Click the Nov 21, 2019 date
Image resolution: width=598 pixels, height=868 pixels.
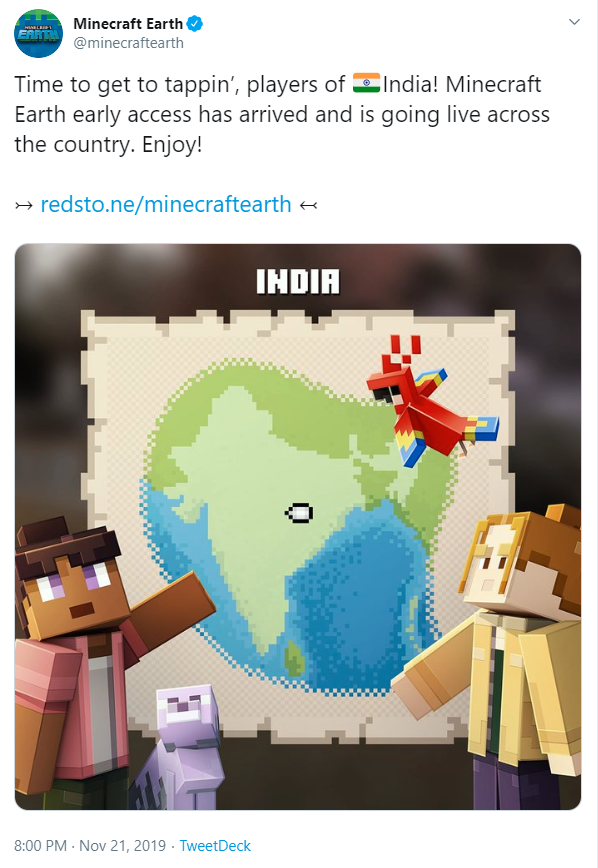coord(122,846)
